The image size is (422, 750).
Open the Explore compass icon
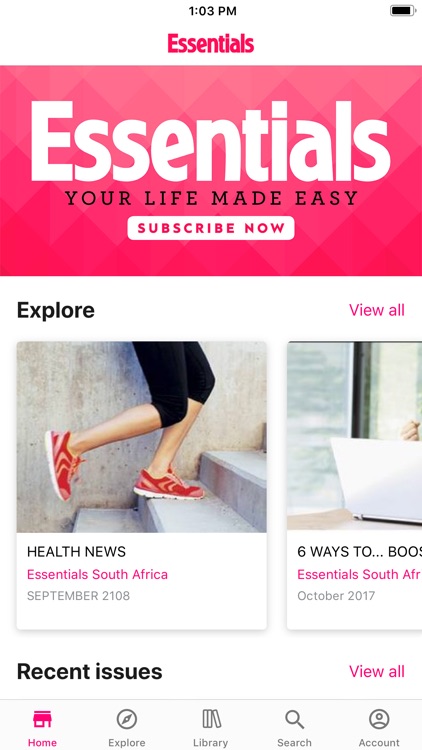click(x=127, y=719)
